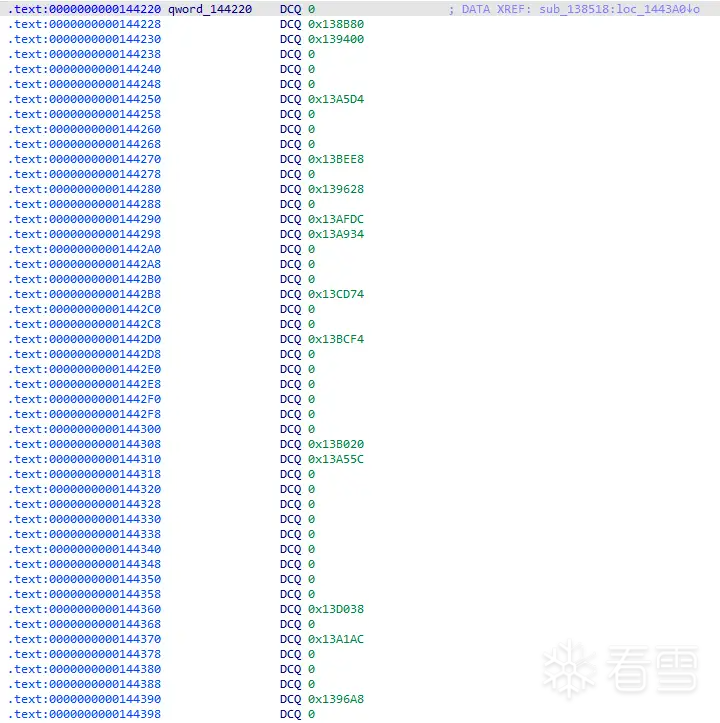The height and width of the screenshot is (723, 720).
Task: Click address .text:0000000000144290
Action: [84, 219]
